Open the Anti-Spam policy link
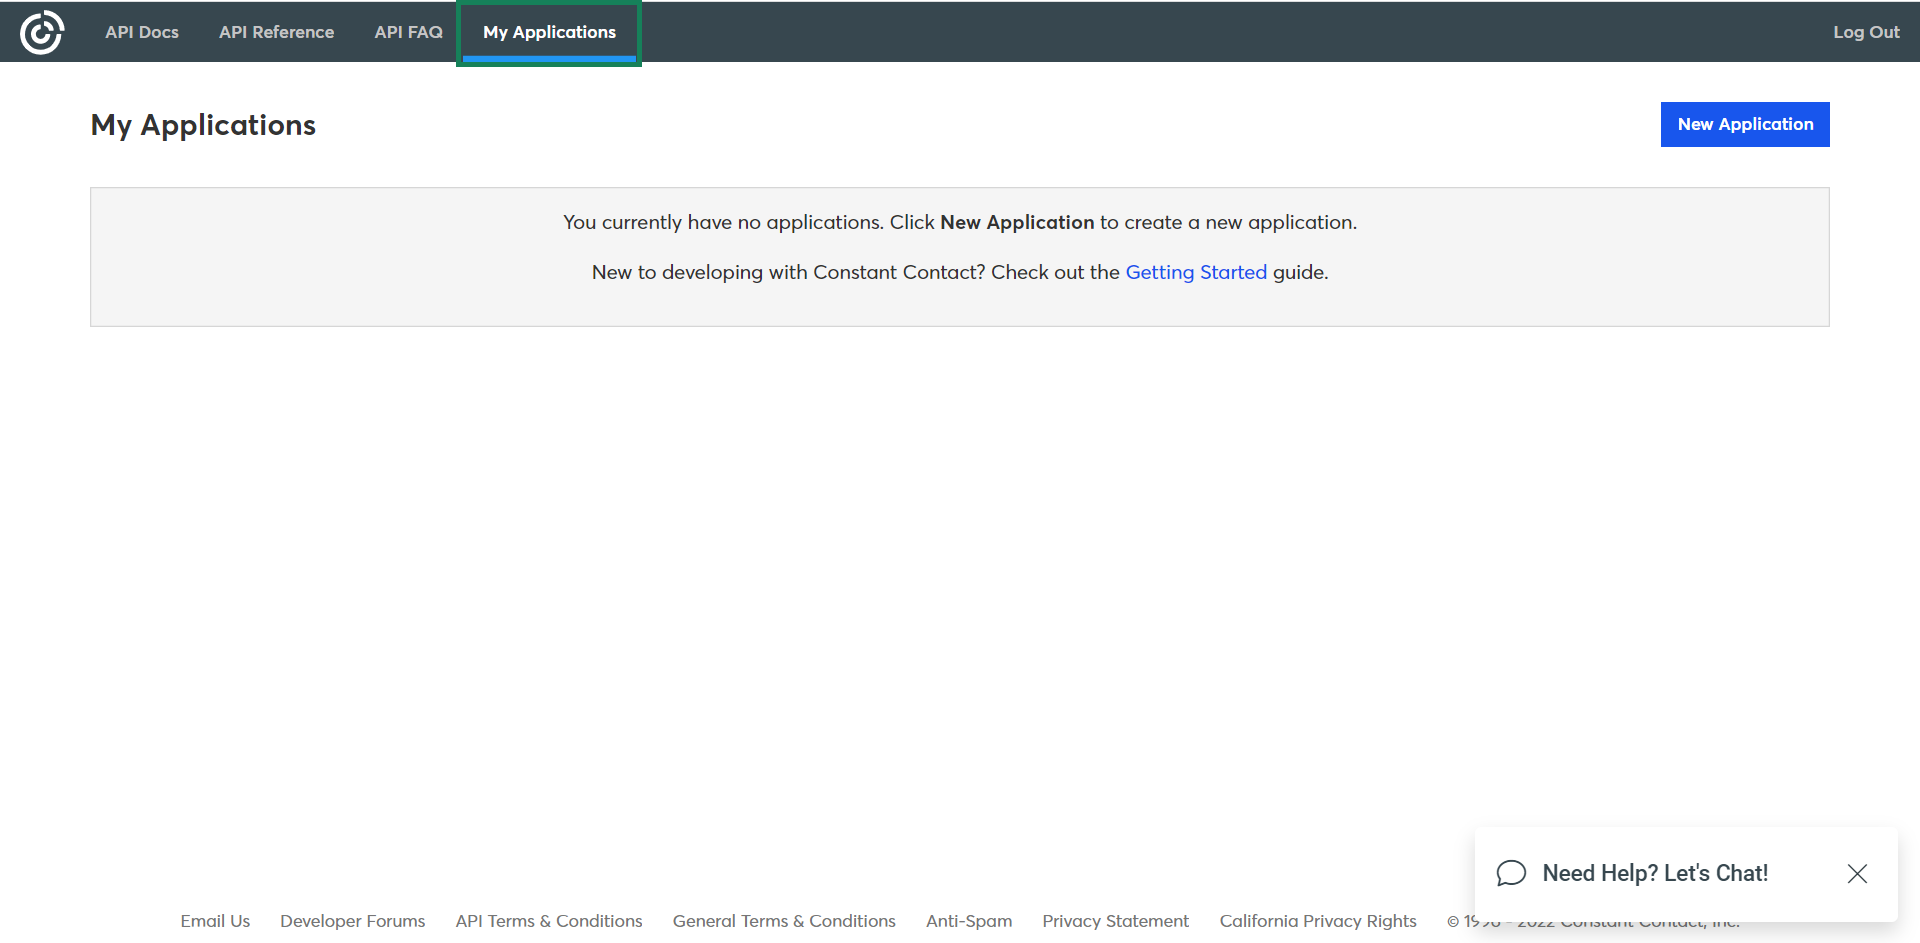This screenshot has height=943, width=1920. (968, 921)
